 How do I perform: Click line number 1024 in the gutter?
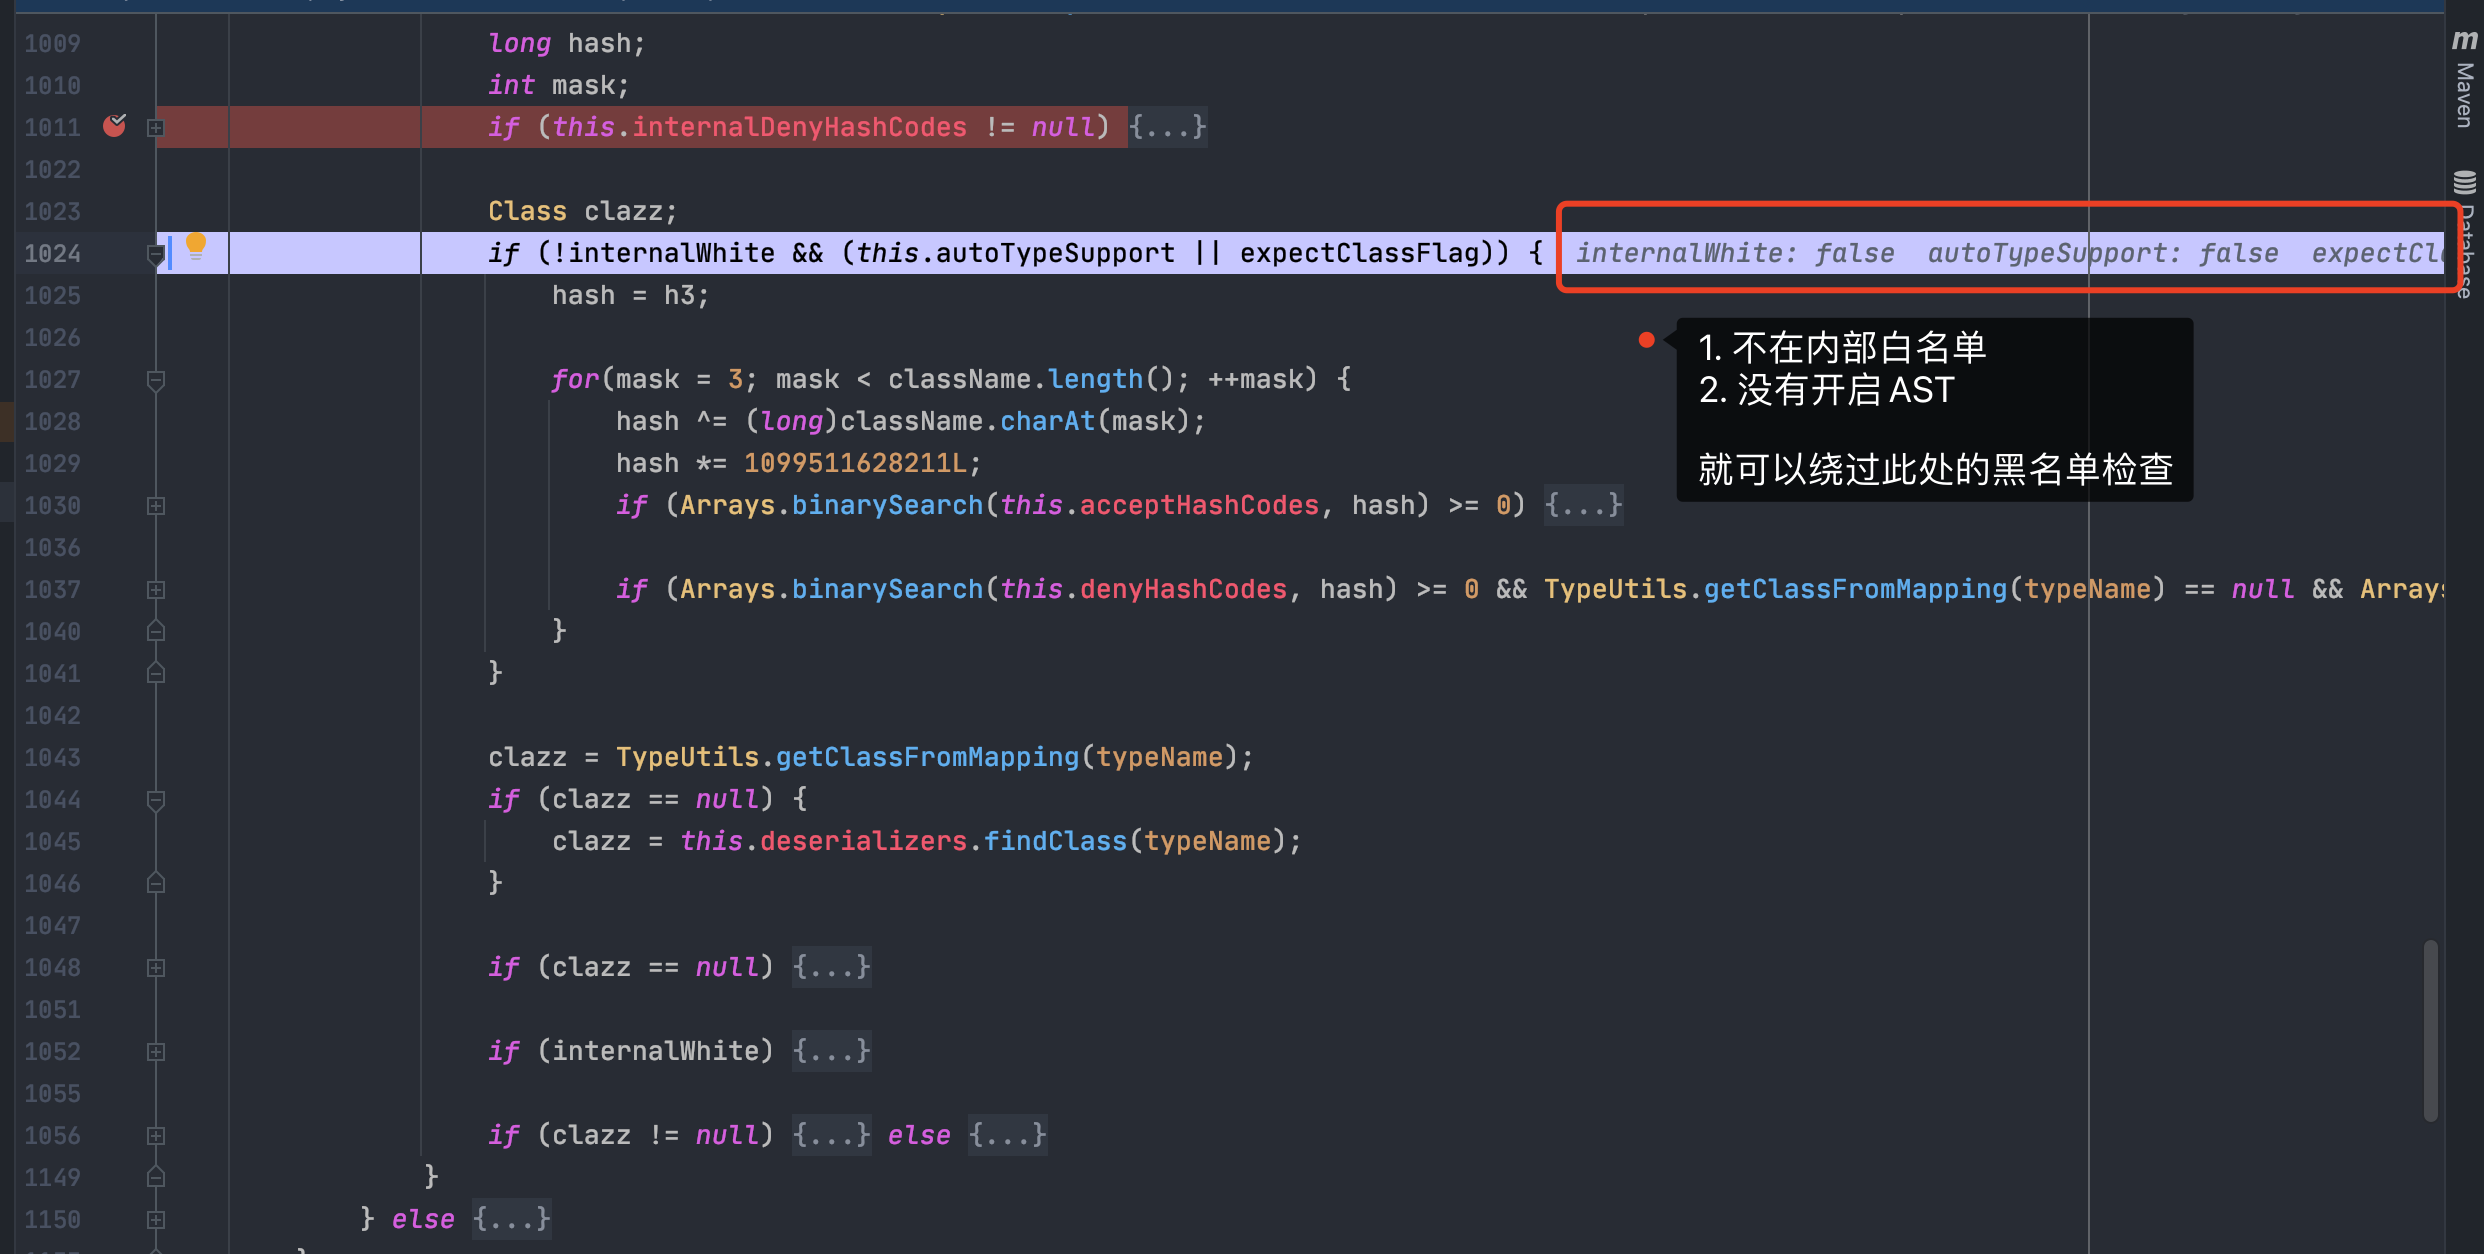52,254
